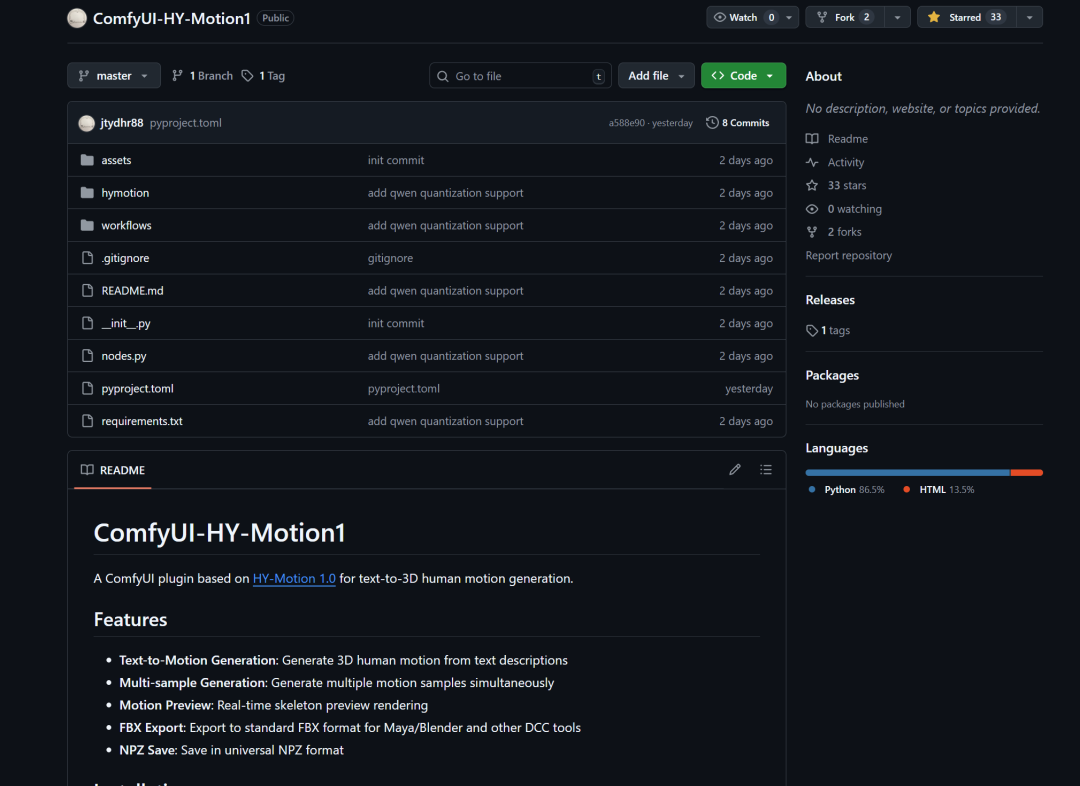Screen dimensions: 1080x786
Task: Open the README outline list icon
Action: pyautogui.click(x=766, y=470)
